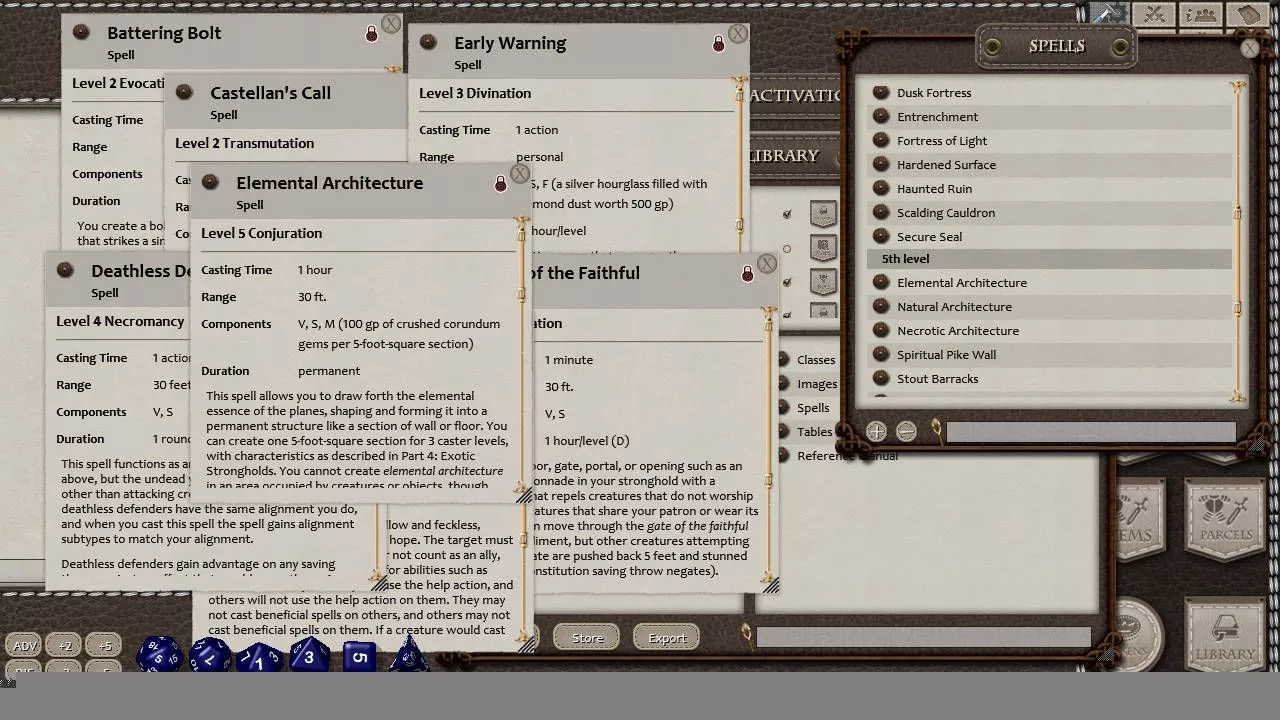
Task: Click the 'permanent' duration value
Action: point(329,371)
